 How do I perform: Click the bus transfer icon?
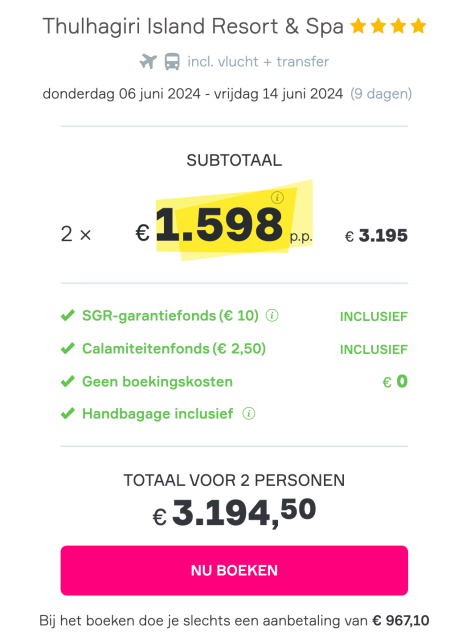click(172, 62)
